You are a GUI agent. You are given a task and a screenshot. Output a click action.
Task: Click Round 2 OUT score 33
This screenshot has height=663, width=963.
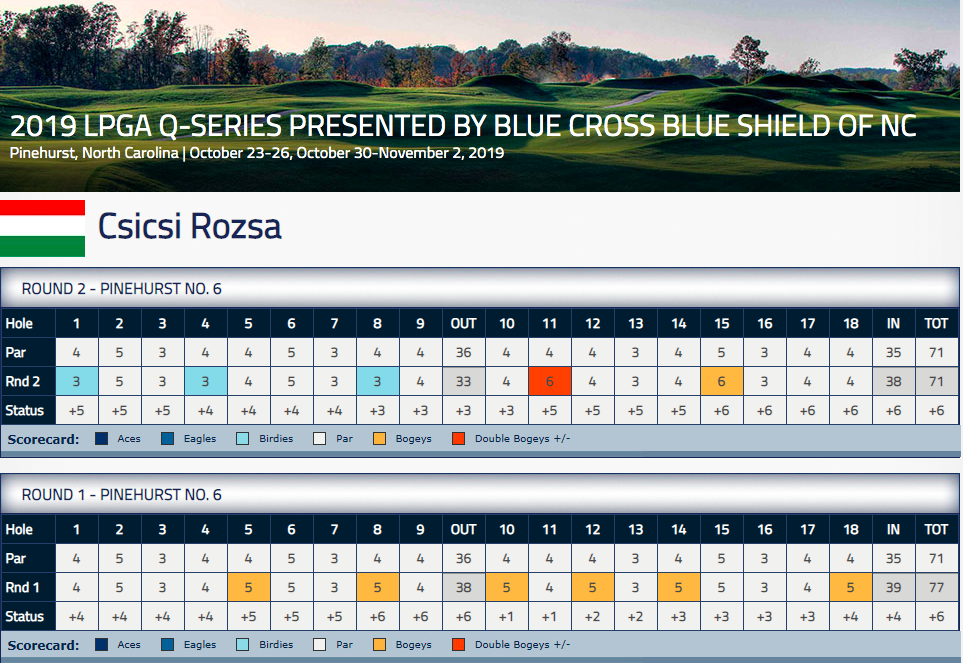[x=463, y=381]
